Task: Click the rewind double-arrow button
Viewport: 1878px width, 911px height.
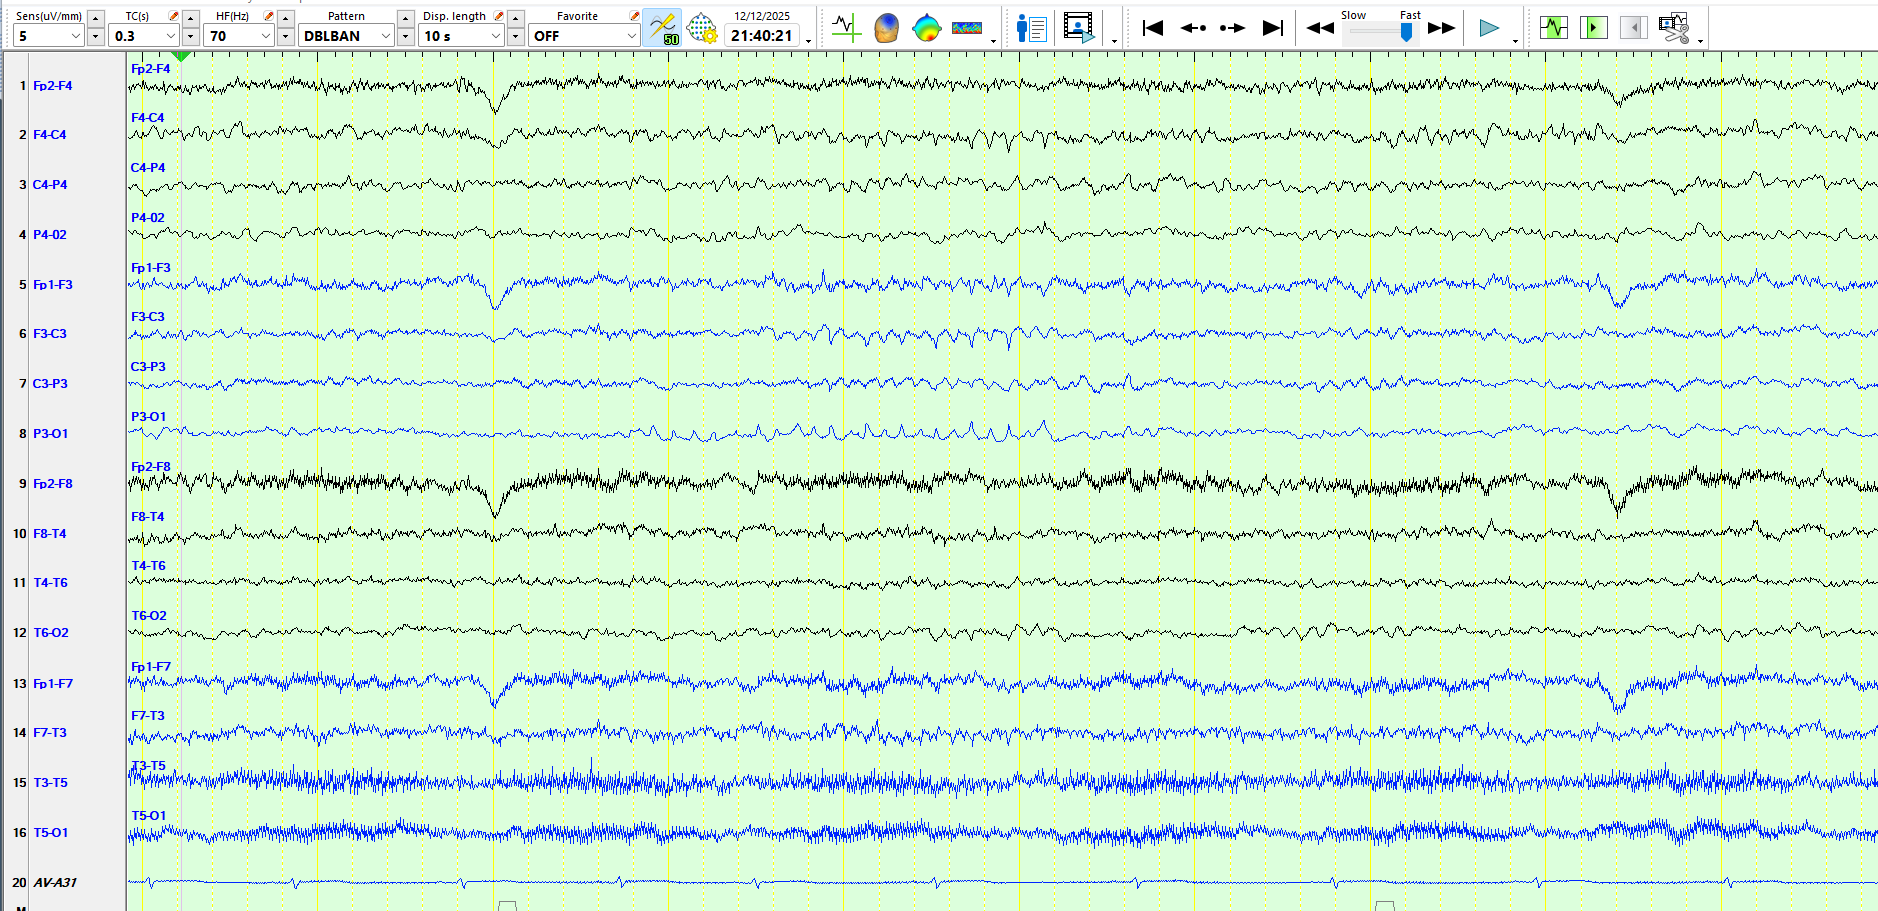Action: point(1320,28)
